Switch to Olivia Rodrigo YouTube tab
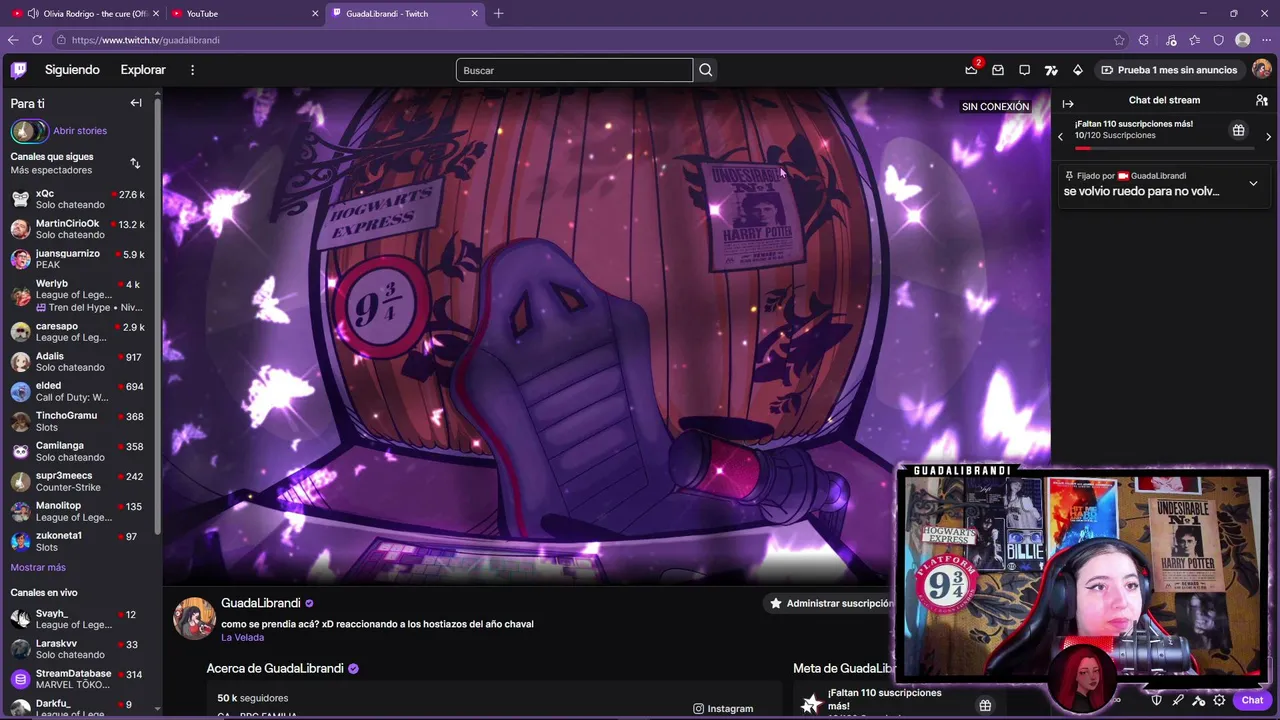Screen dimensions: 1280x720 tap(86, 13)
